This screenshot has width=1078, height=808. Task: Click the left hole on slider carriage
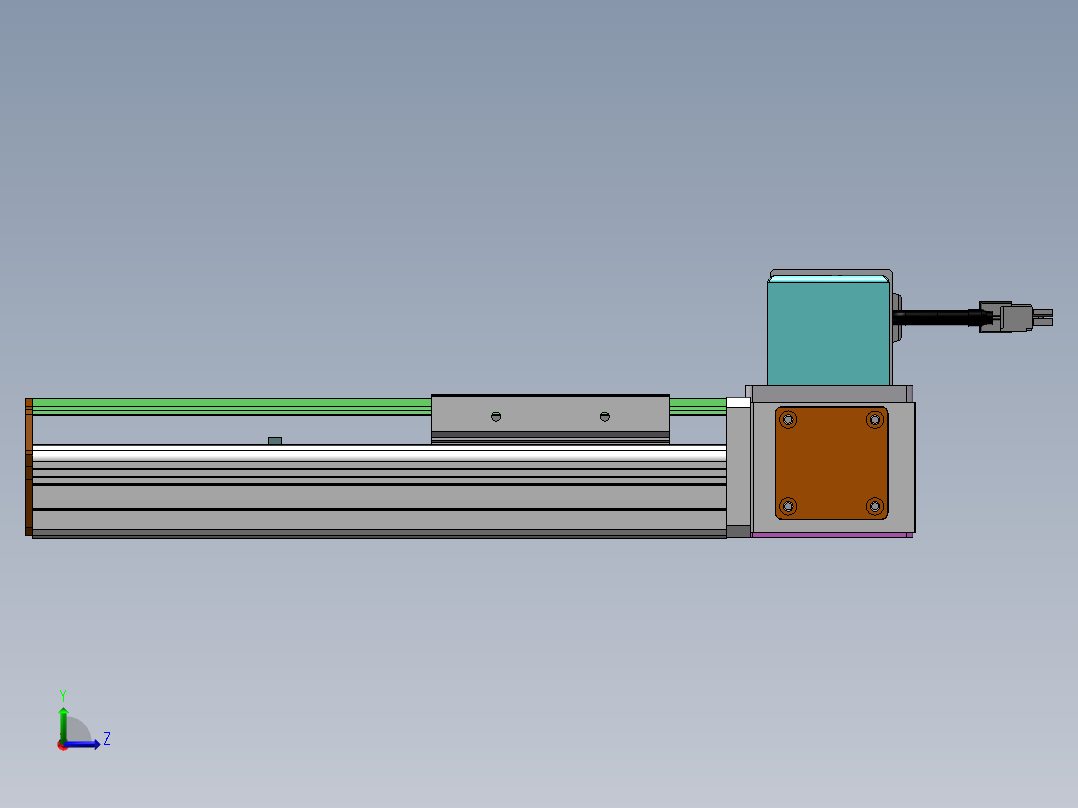pyautogui.click(x=496, y=417)
